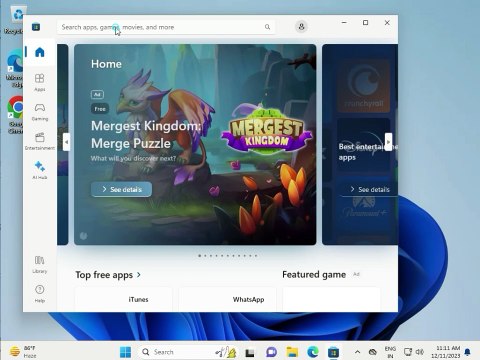The image size is (480, 360).
Task: Open Google Chrome desktop shortcut
Action: click(x=15, y=115)
